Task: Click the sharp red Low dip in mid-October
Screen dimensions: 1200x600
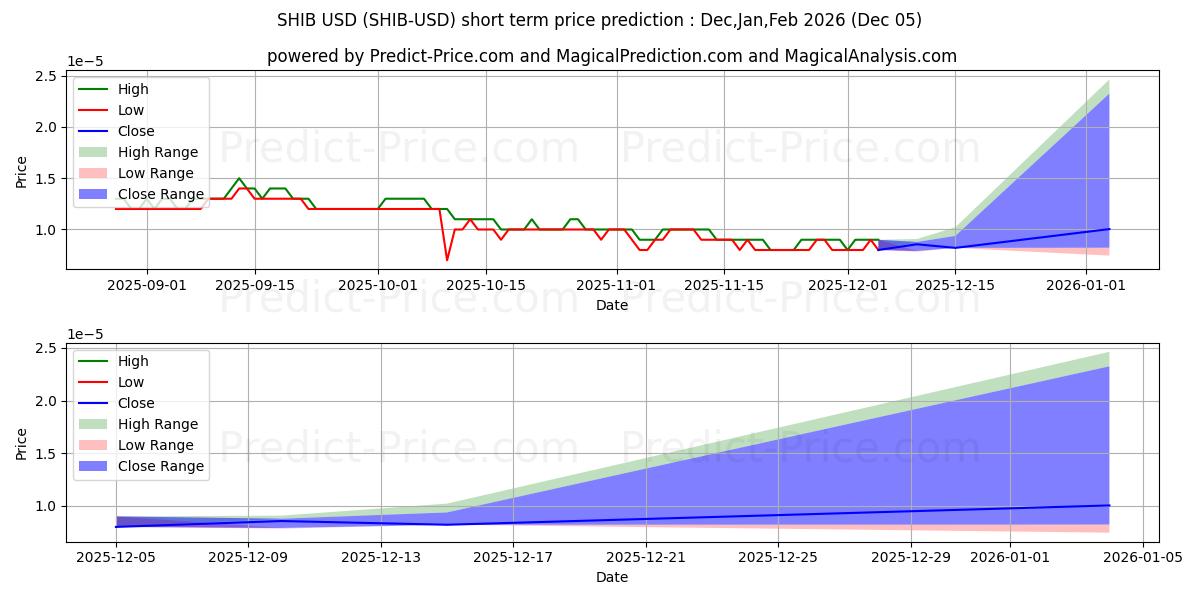Action: [x=447, y=260]
